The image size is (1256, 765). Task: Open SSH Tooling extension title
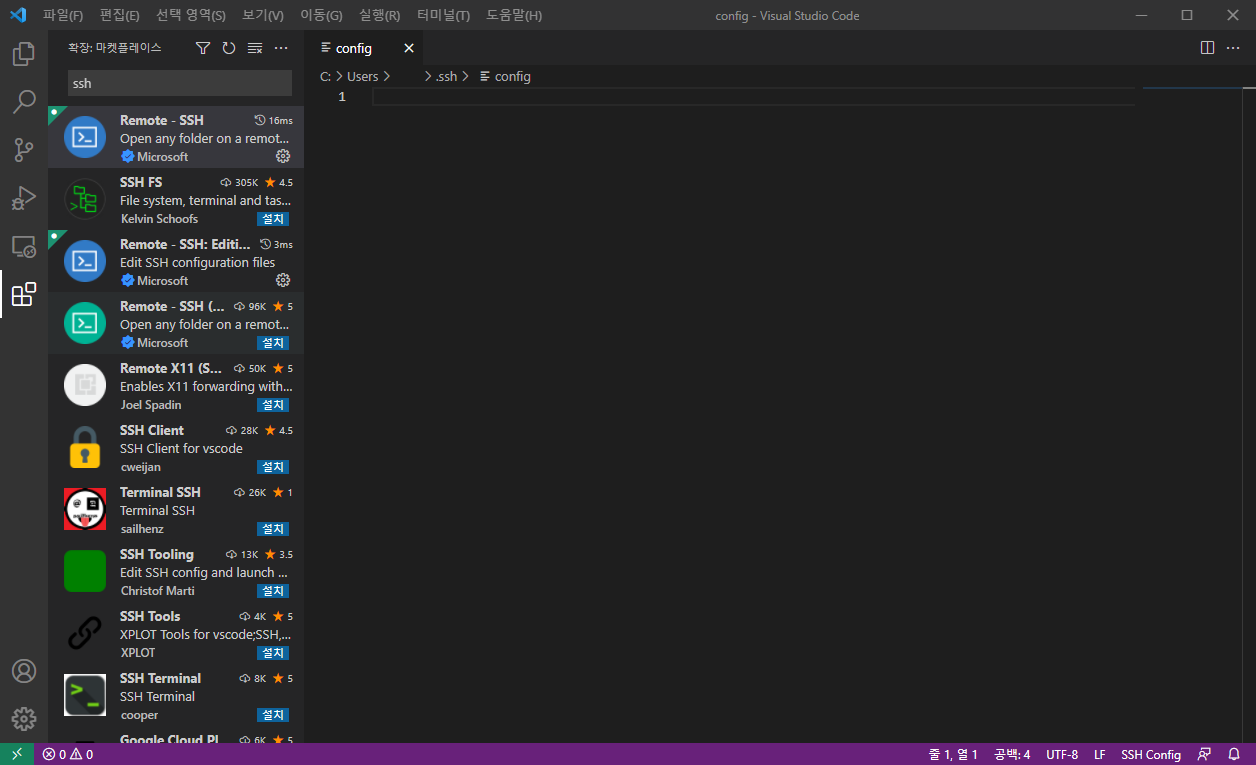(157, 554)
